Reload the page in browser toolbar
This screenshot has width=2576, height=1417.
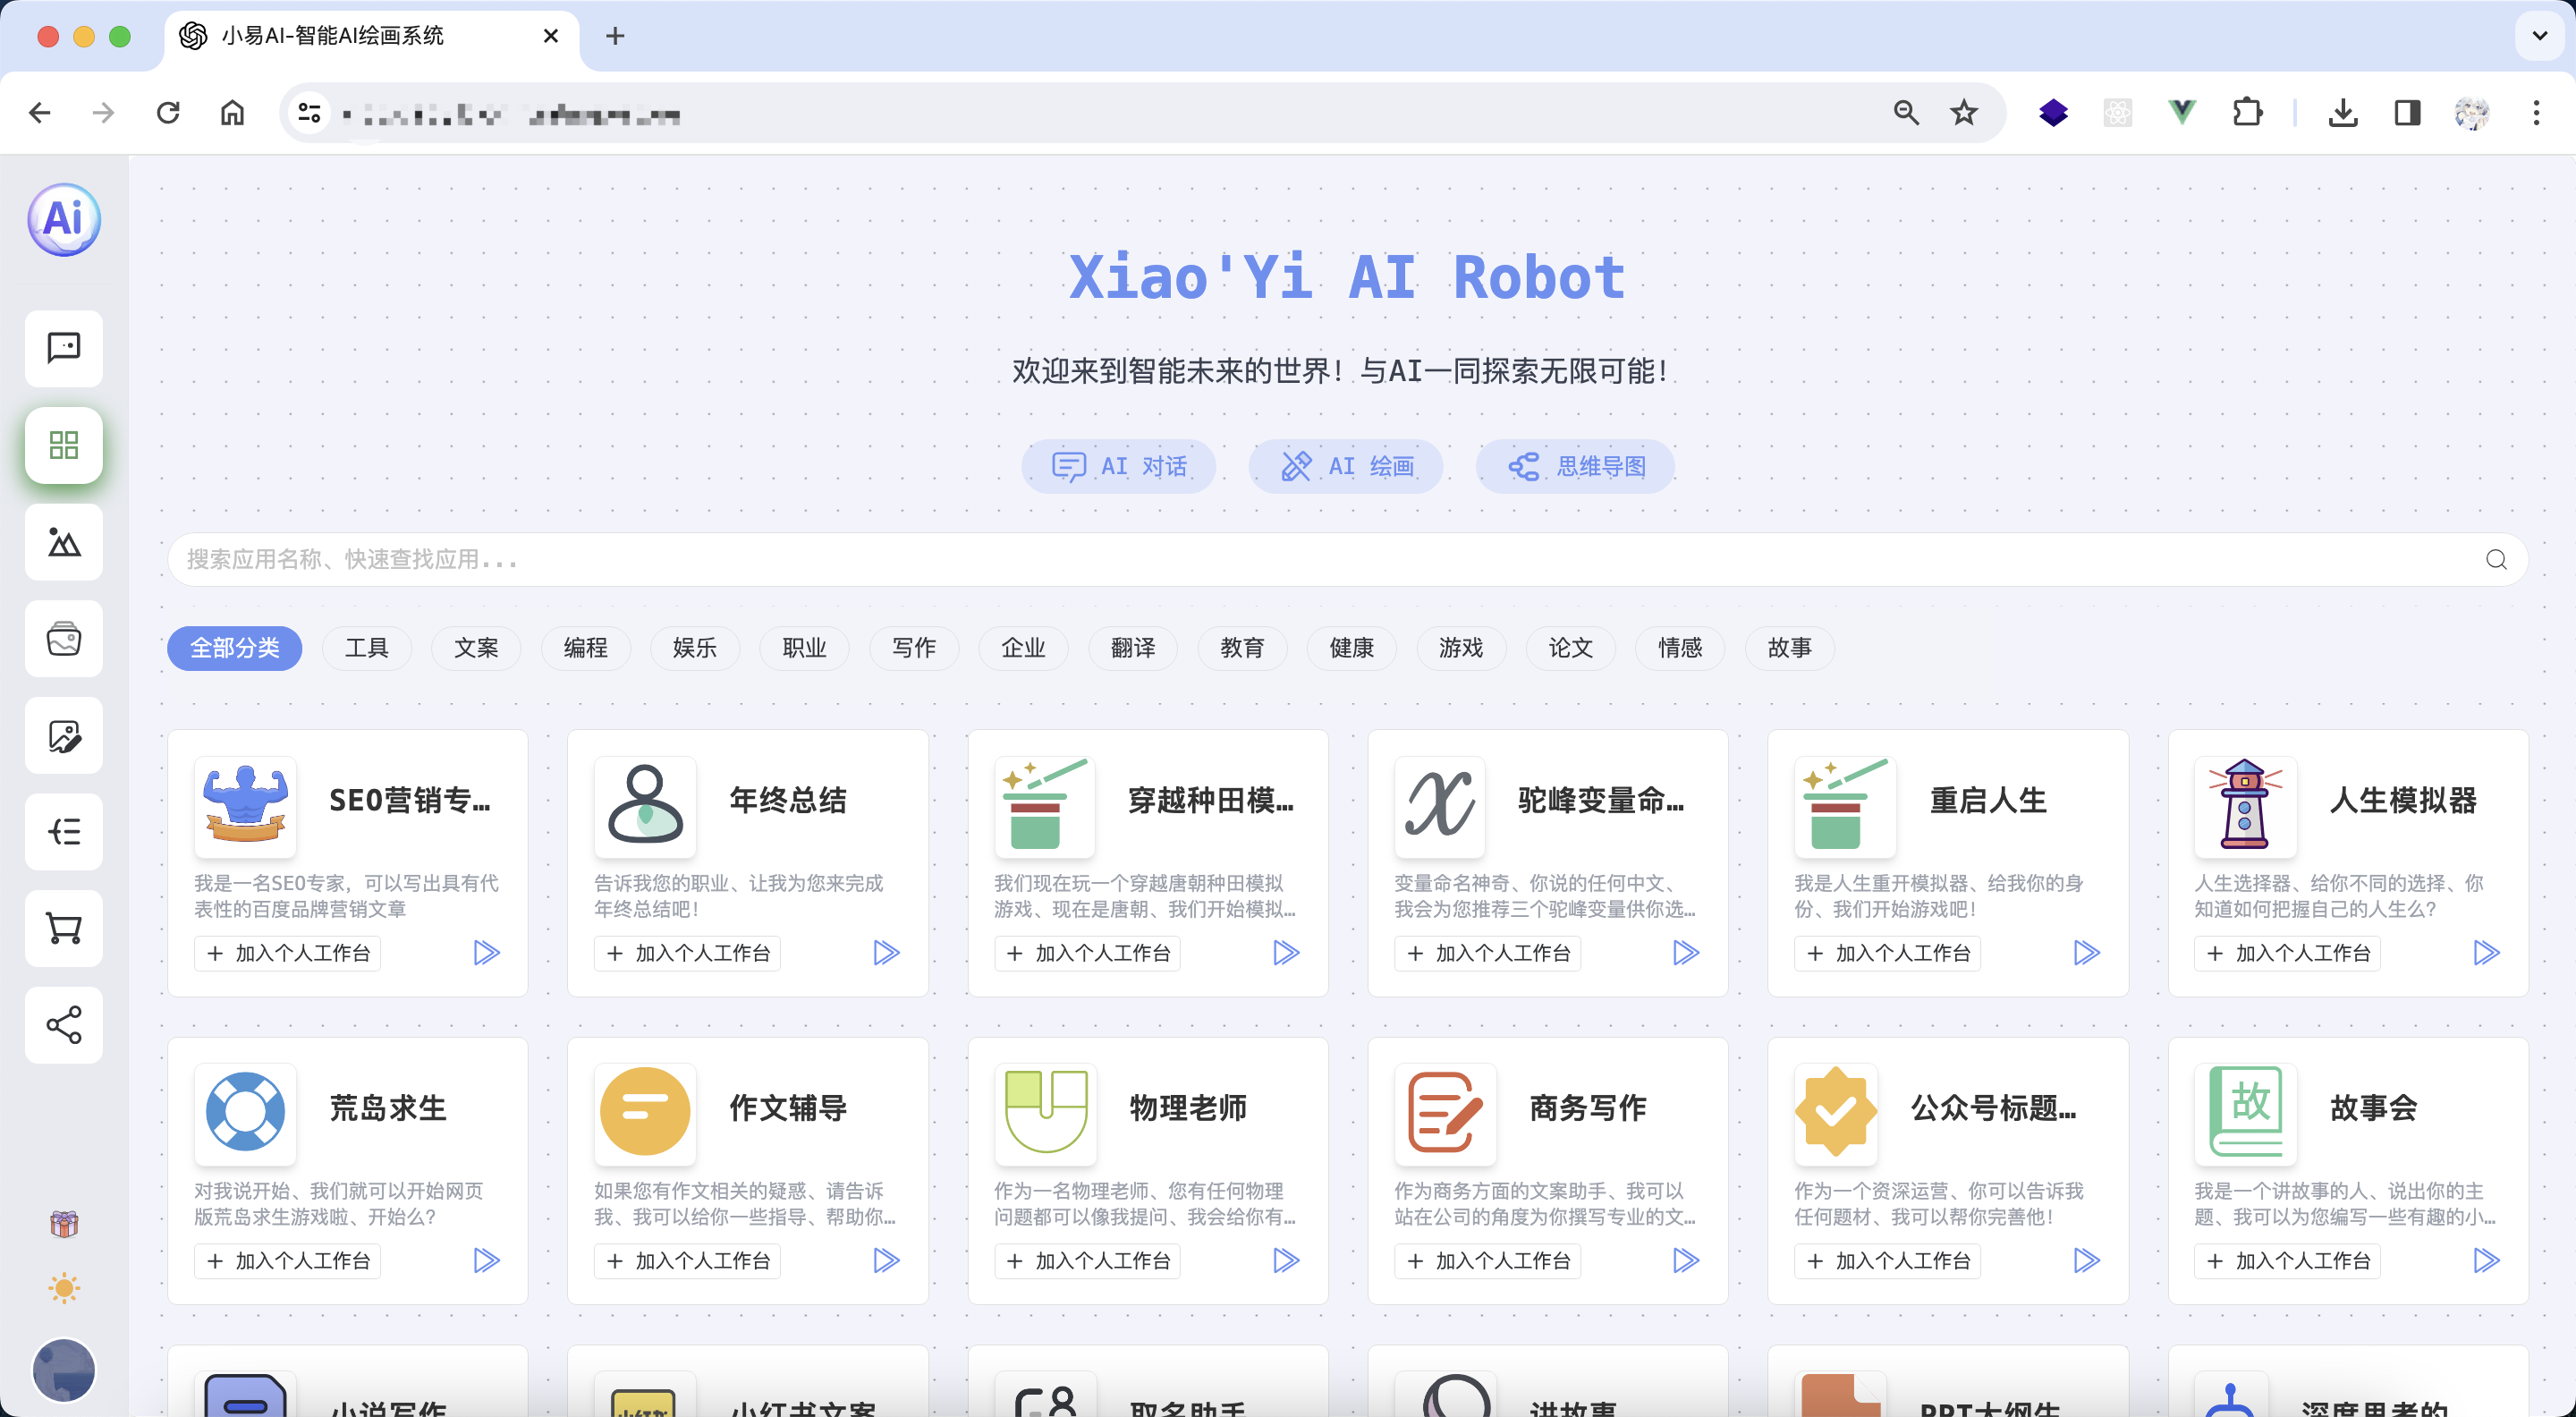[x=168, y=113]
